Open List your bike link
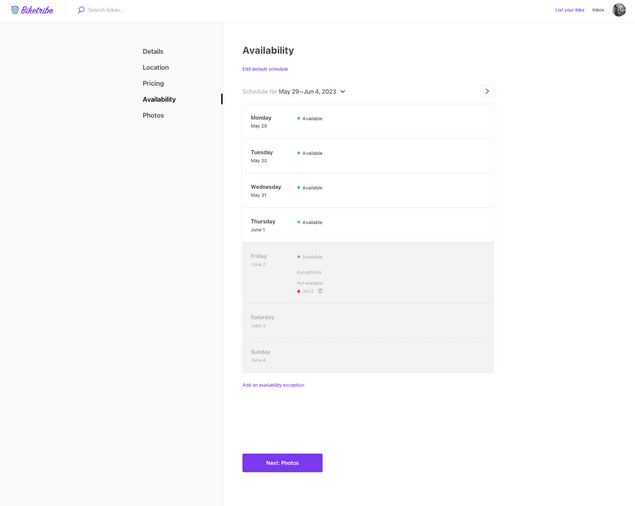The image size is (635, 506). pos(569,10)
